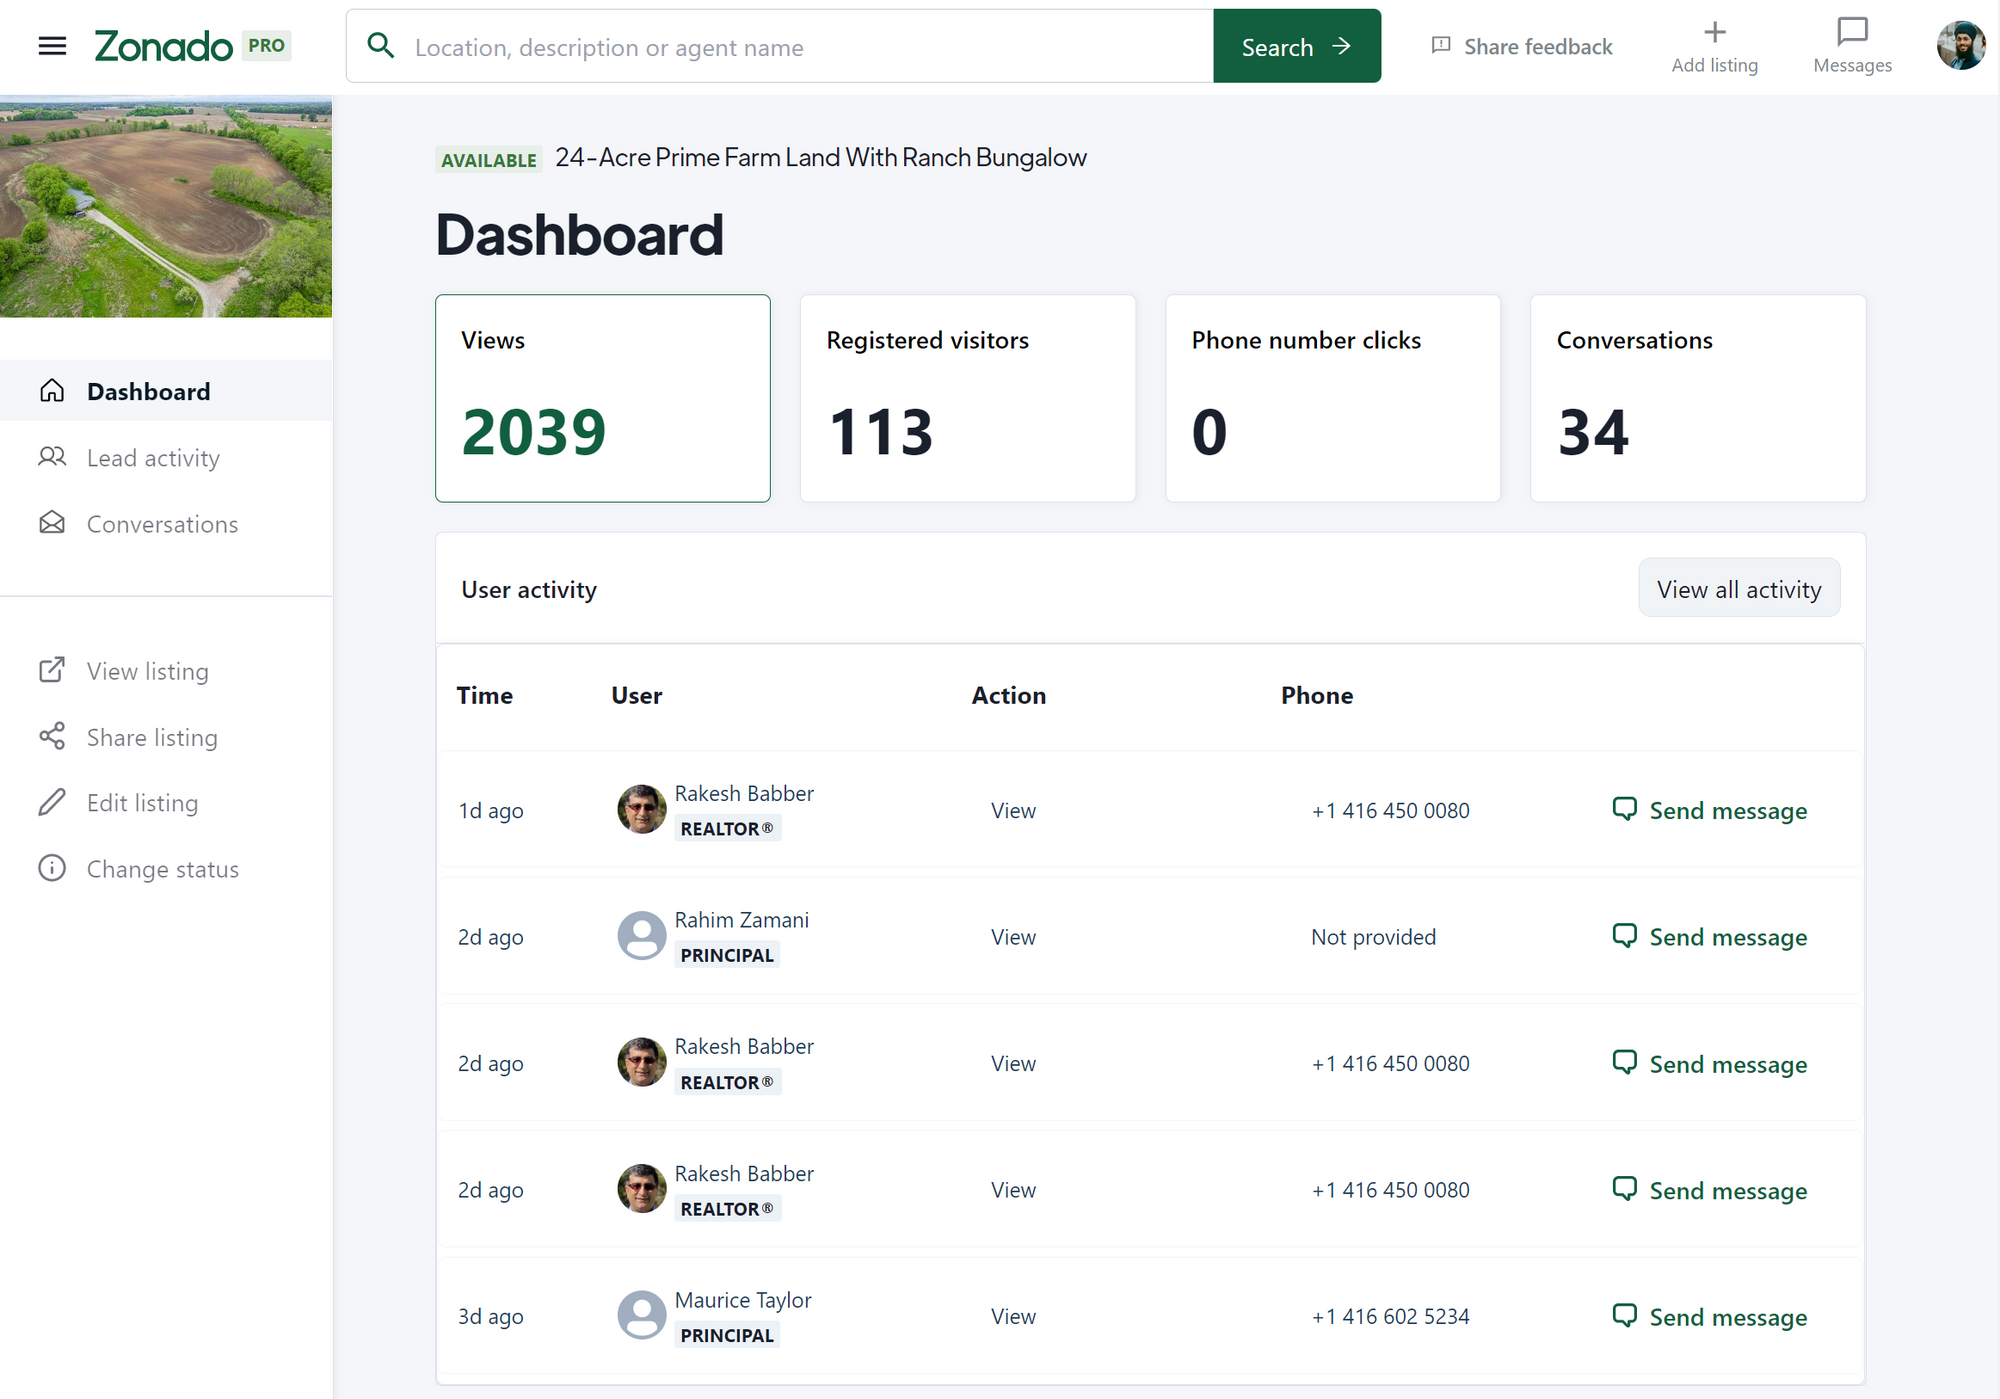Click the View listing external link icon
This screenshot has height=1399, width=2000.
[52, 670]
